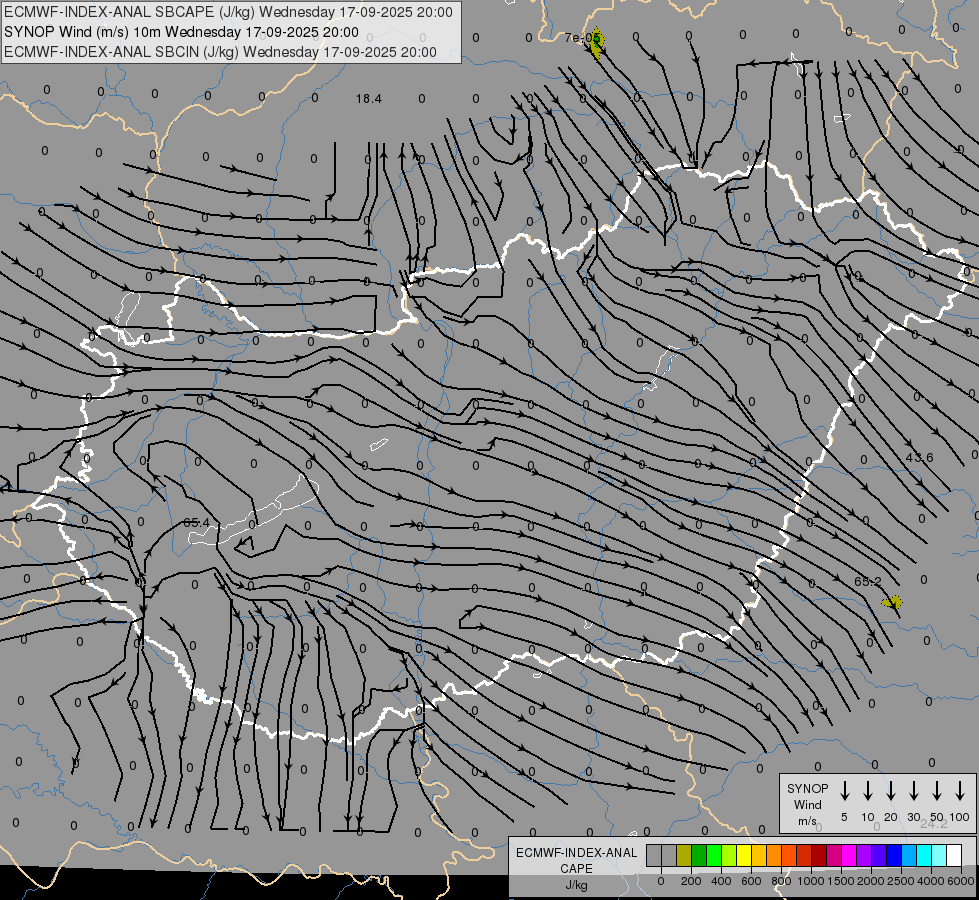Click the 18.4 value label on map
Screen dimensions: 979x900
pyautogui.click(x=369, y=98)
